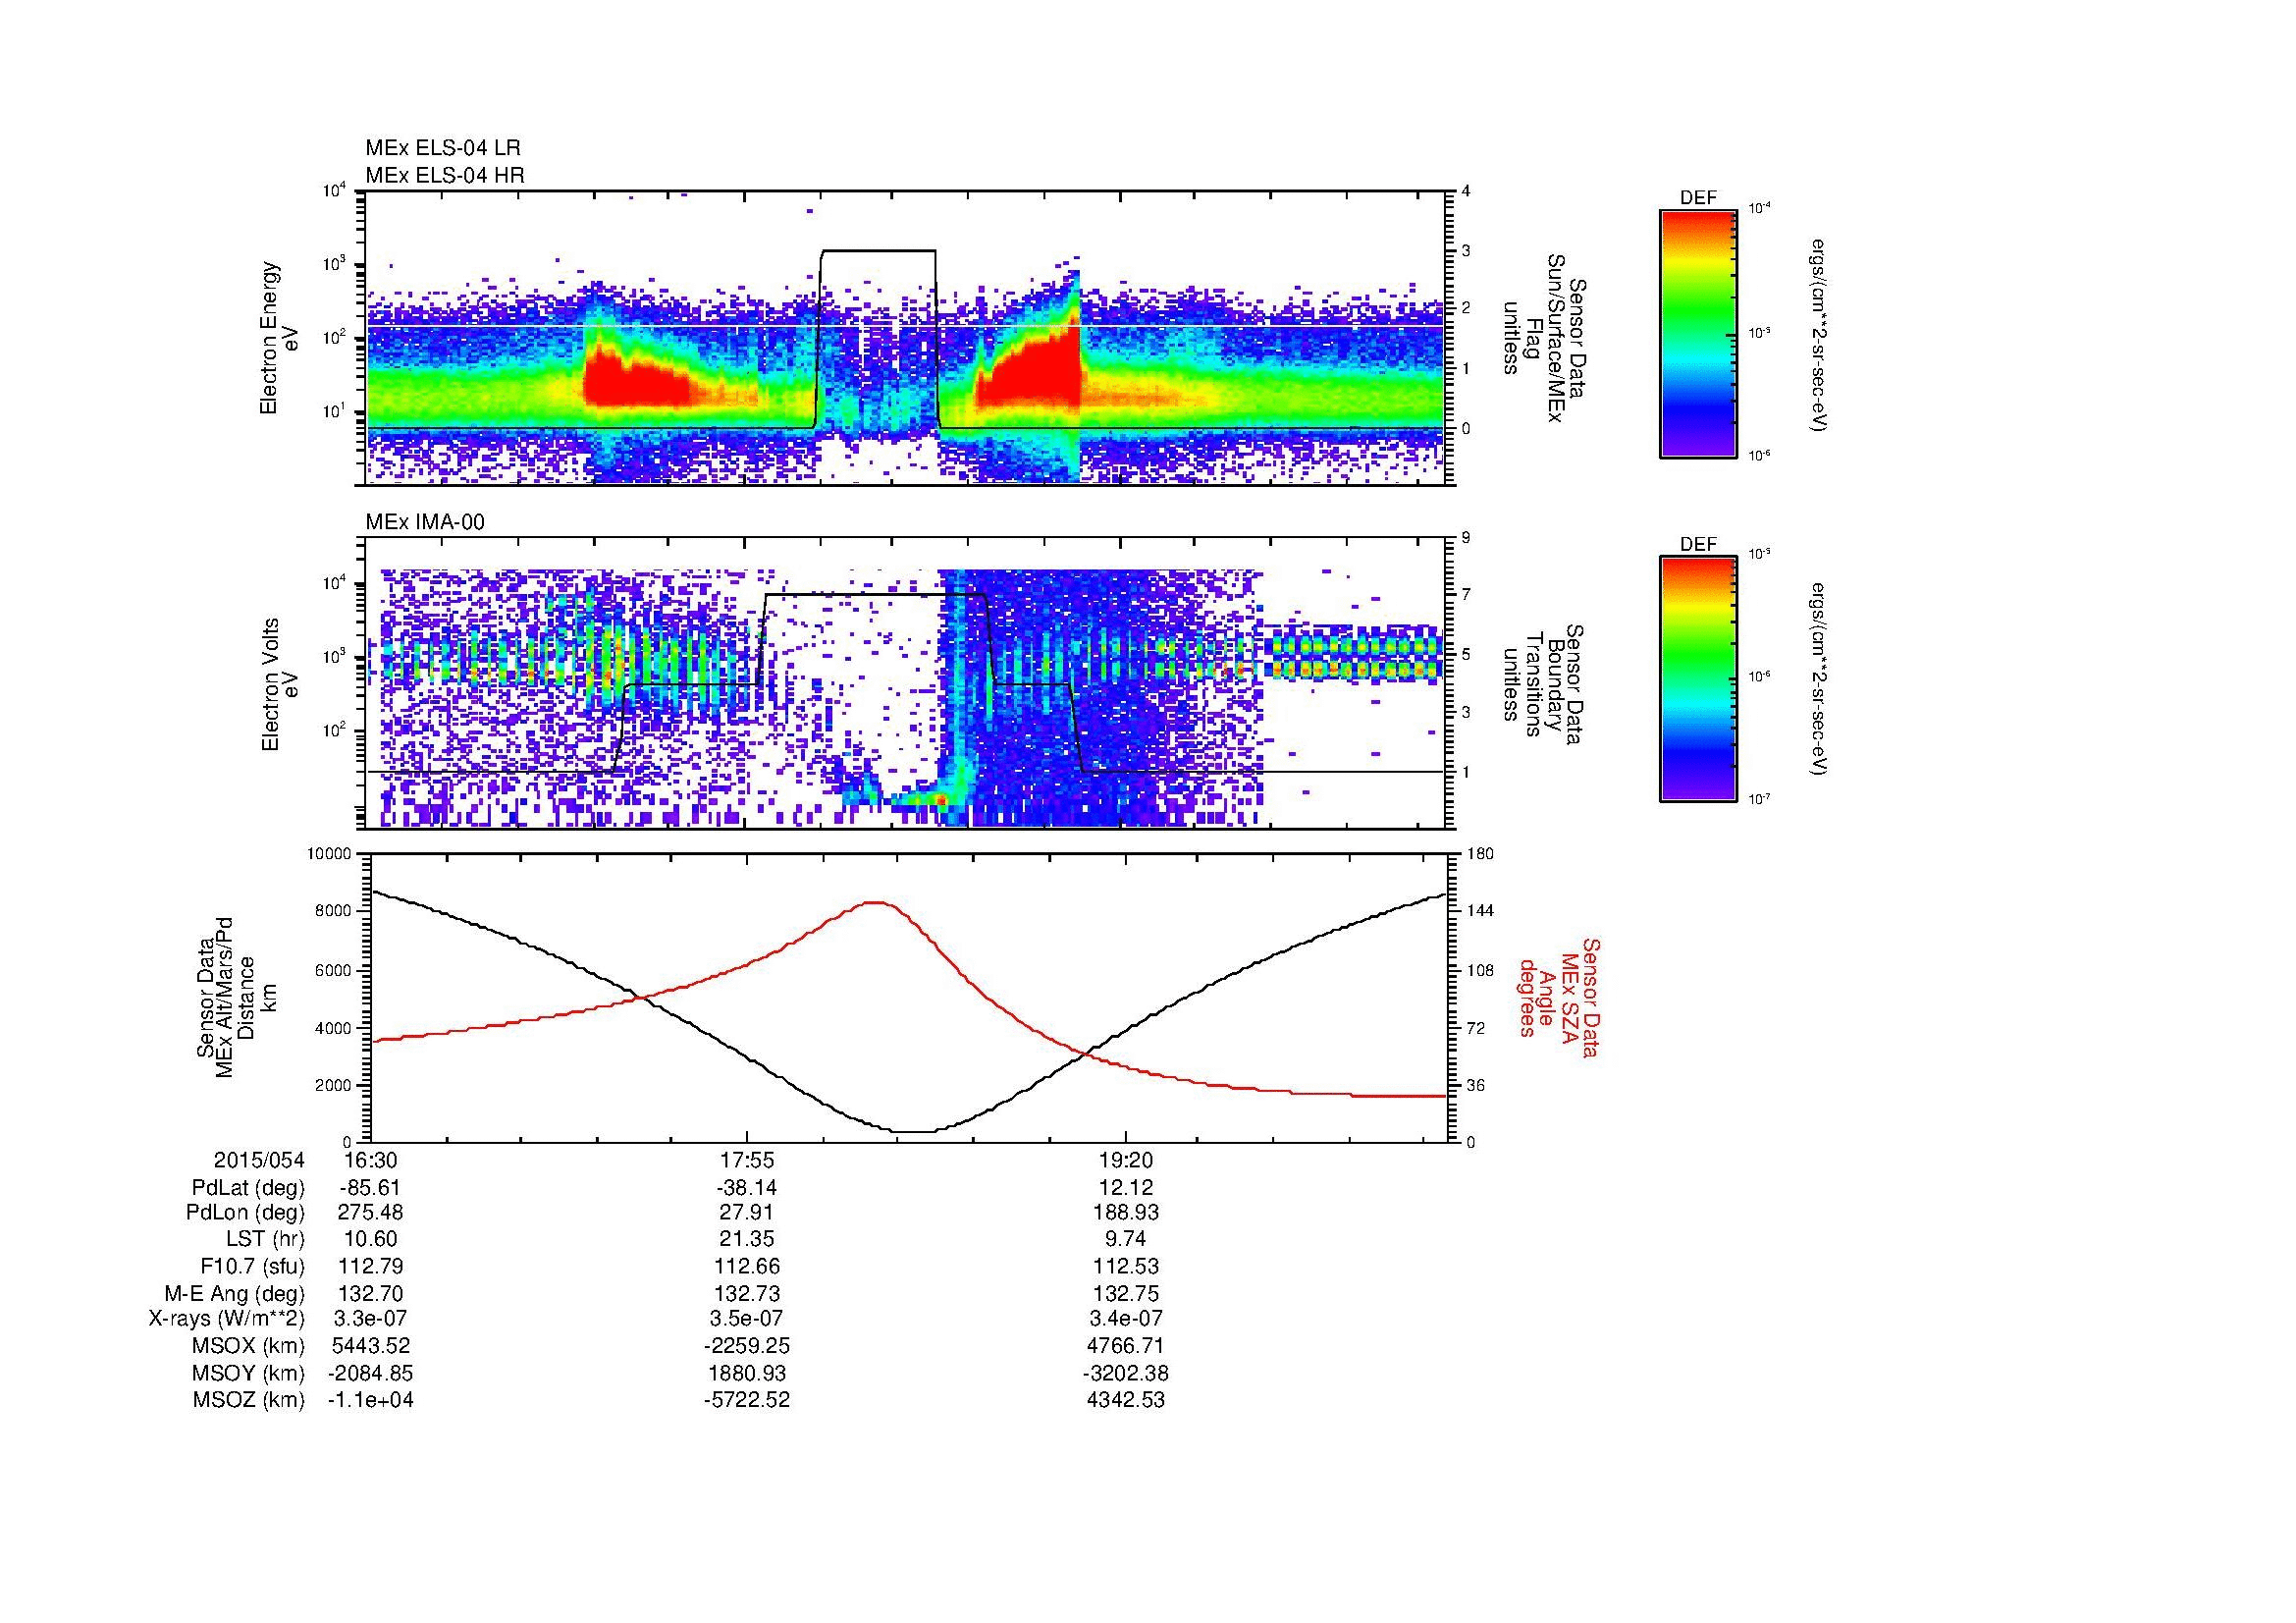Click the 10000 tick on the altitude axis
Screen dimensions: 2296x1623
tap(330, 854)
